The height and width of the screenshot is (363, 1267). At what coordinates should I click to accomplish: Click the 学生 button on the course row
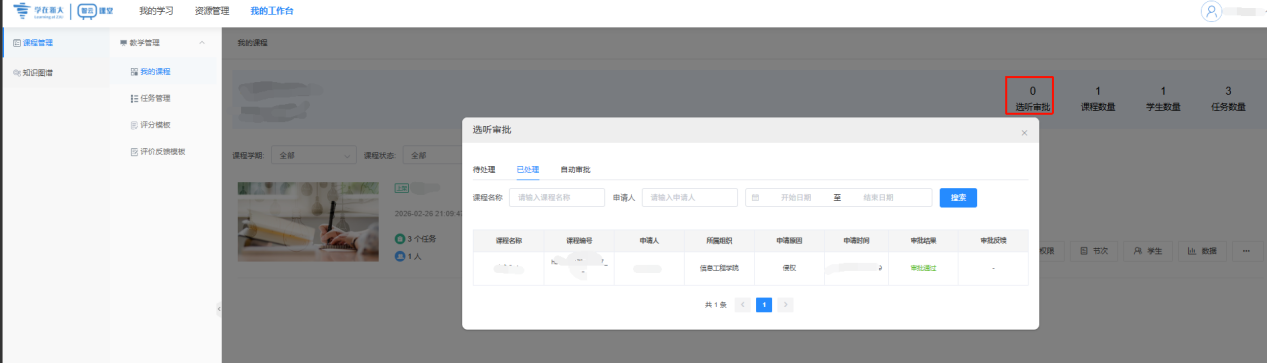coord(1148,251)
